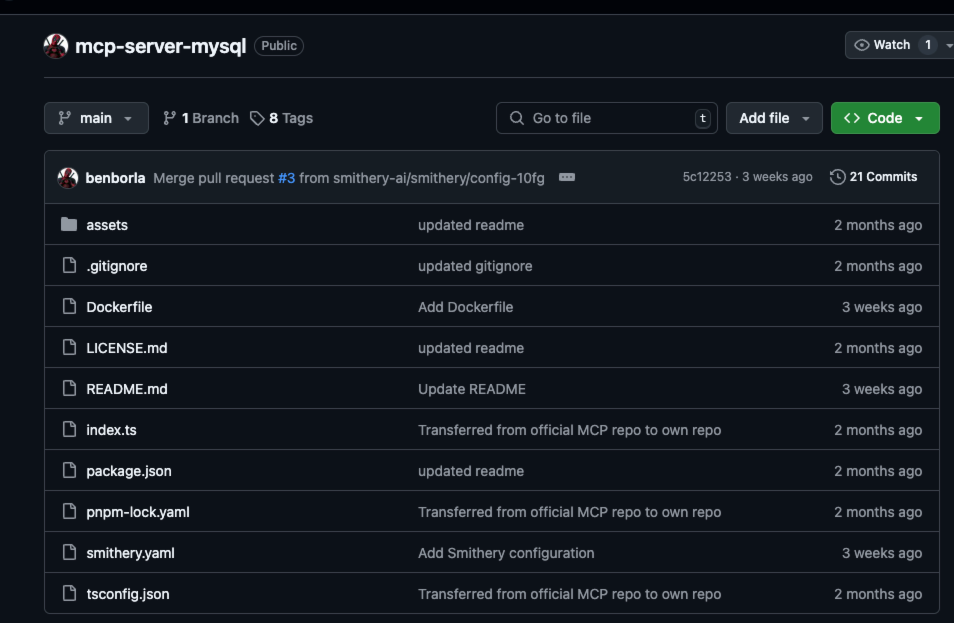Click the Merge pull request commit message

click(x=349, y=178)
